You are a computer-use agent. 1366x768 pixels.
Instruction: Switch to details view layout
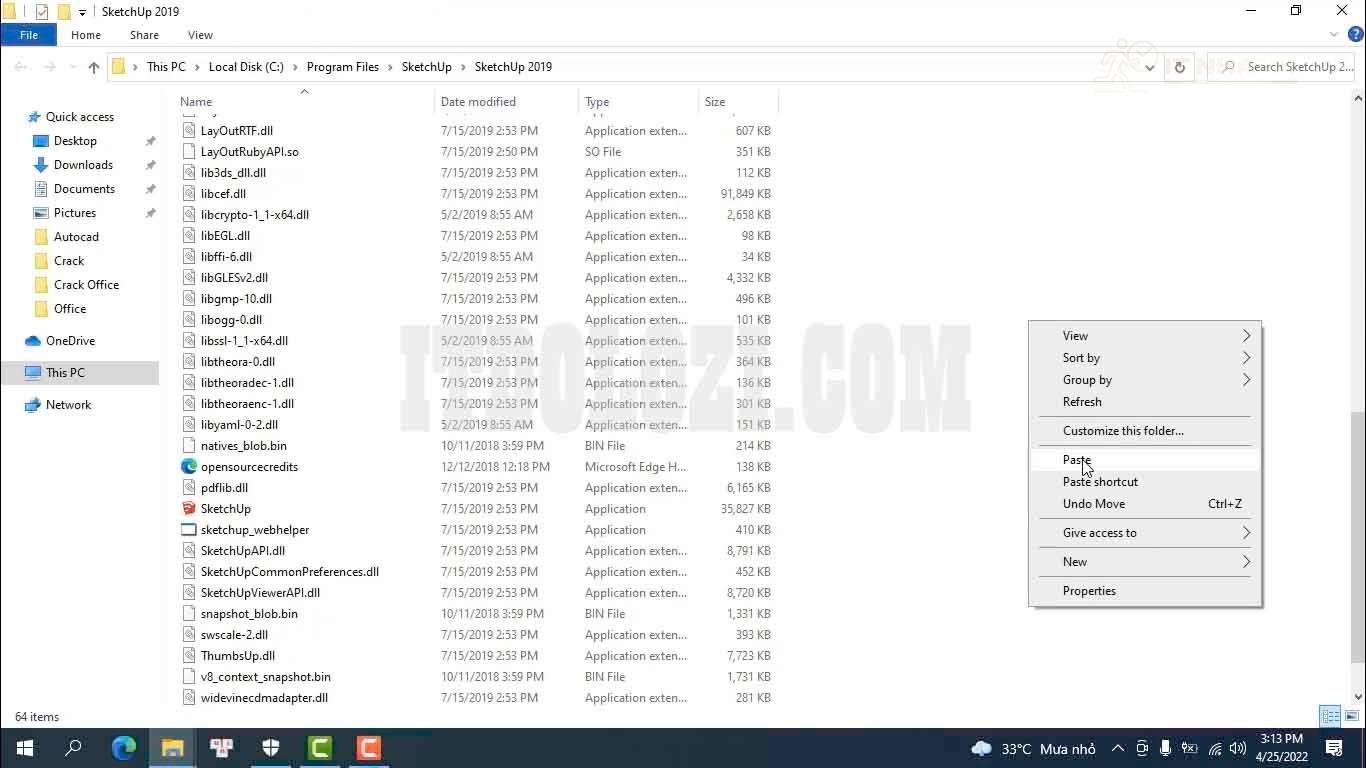pyautogui.click(x=1329, y=716)
